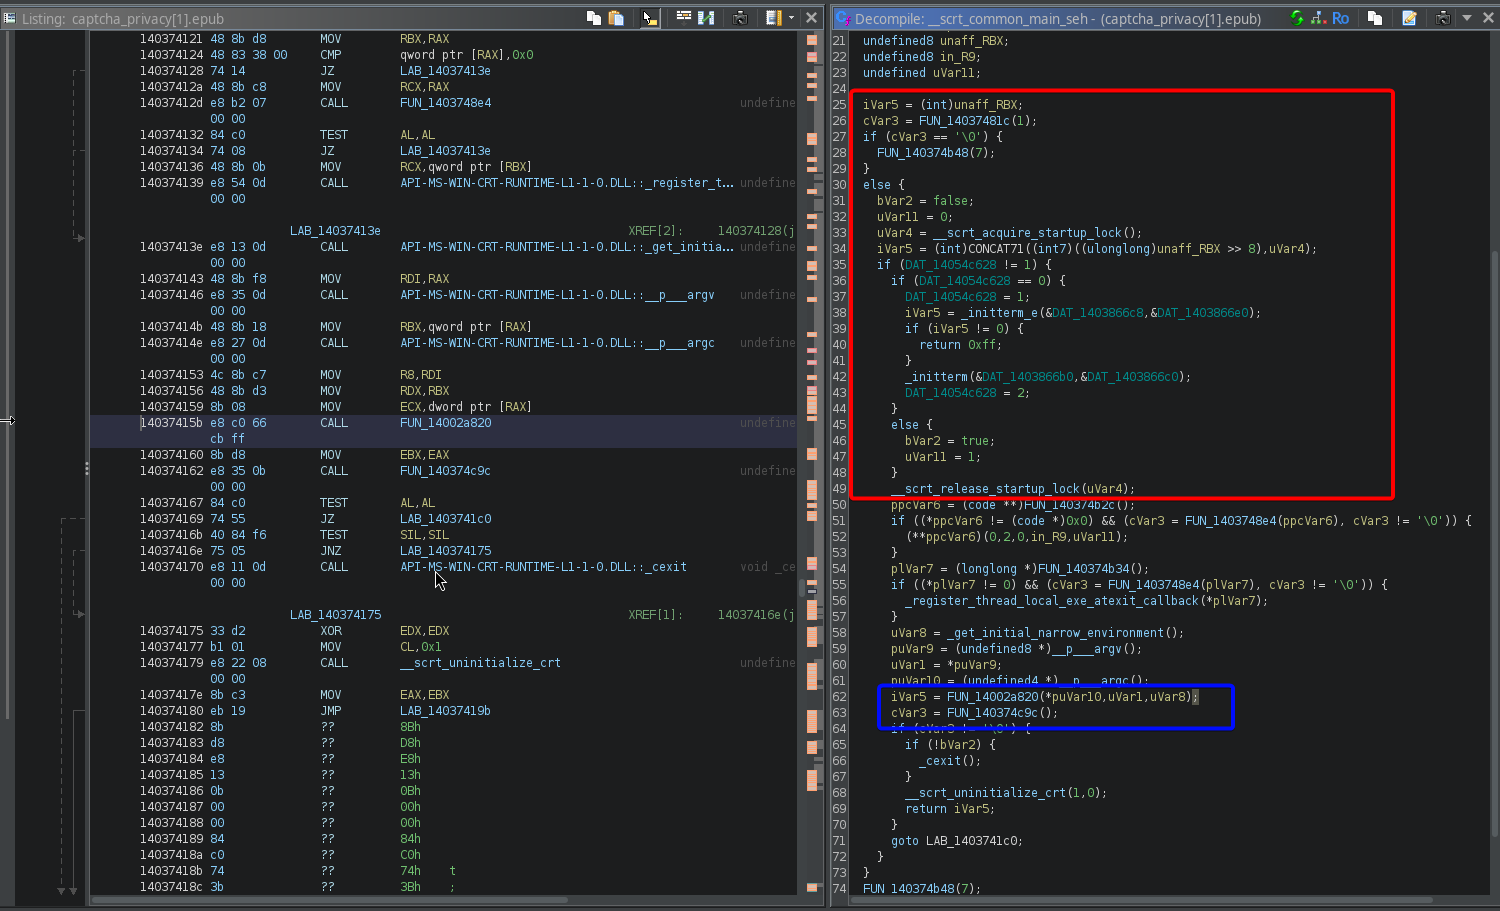Select the CALL FUN_140374c9c operand in Listing

click(445, 471)
